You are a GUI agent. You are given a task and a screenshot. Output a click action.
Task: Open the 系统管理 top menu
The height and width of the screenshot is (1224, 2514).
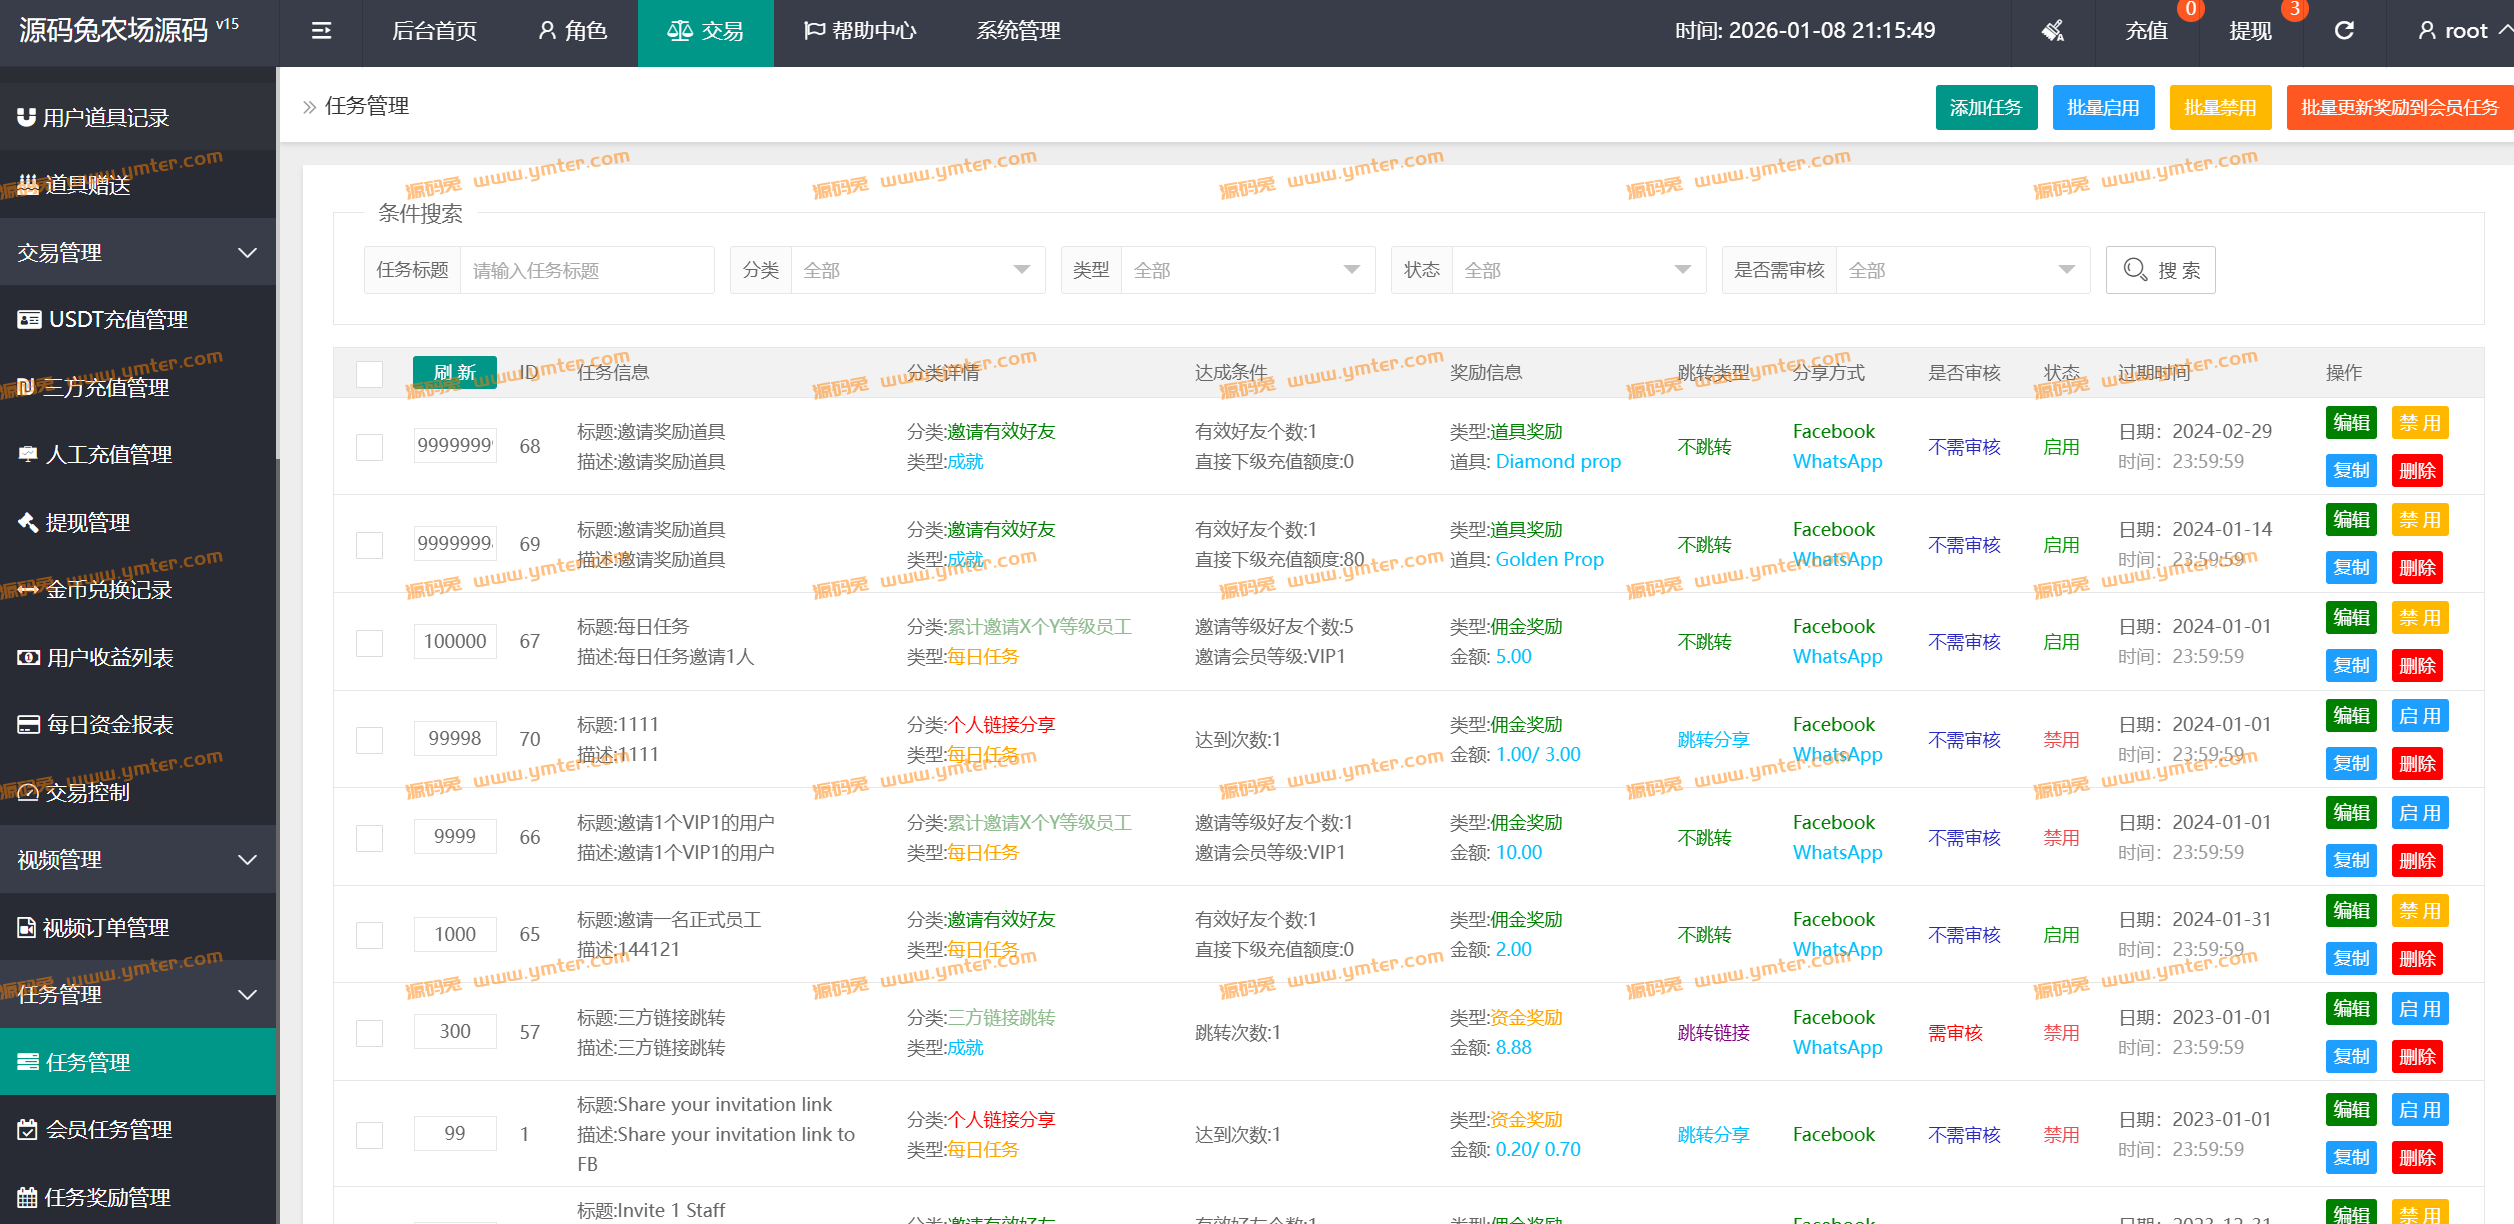(1018, 31)
